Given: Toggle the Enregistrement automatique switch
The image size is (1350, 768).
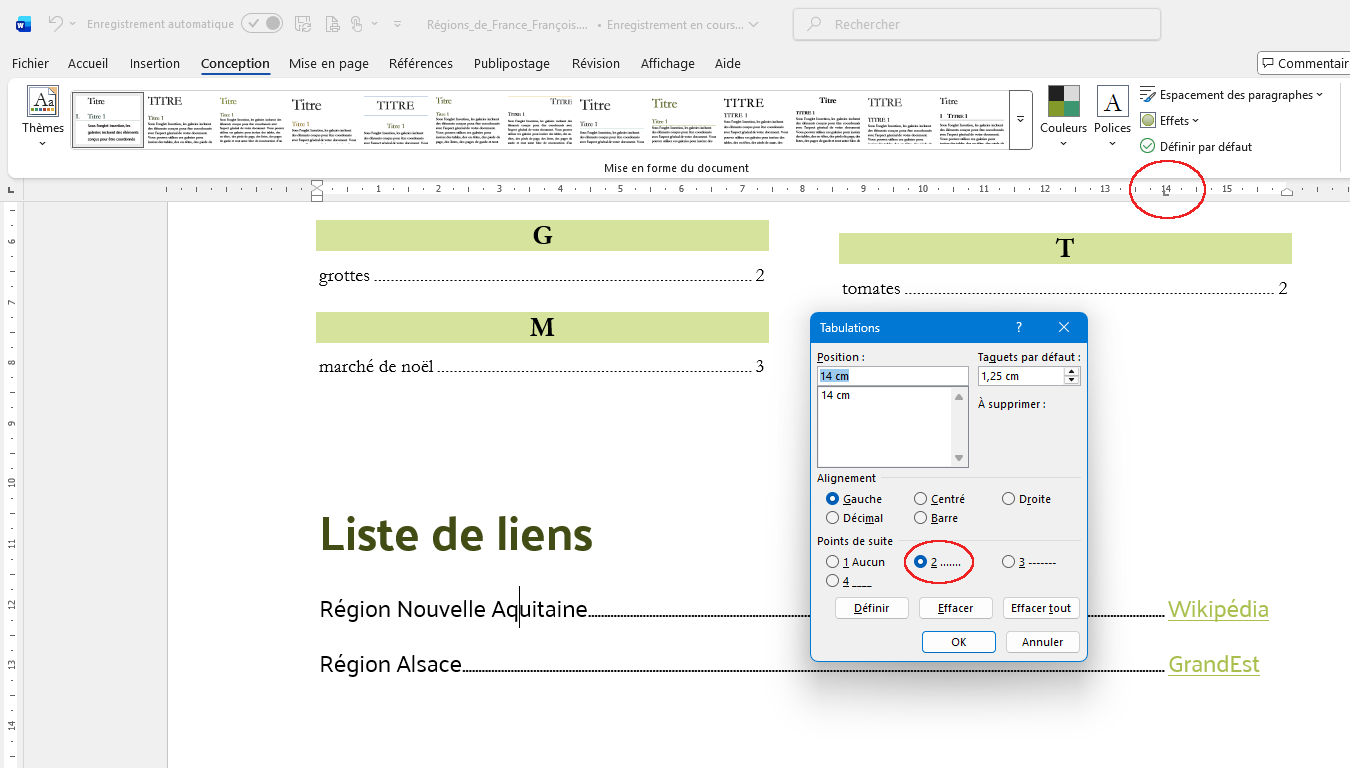Looking at the screenshot, I should coord(262,23).
